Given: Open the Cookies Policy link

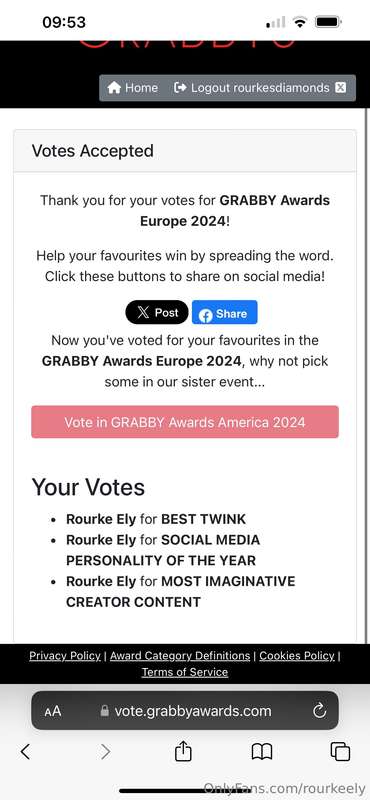Looking at the screenshot, I should click(297, 656).
